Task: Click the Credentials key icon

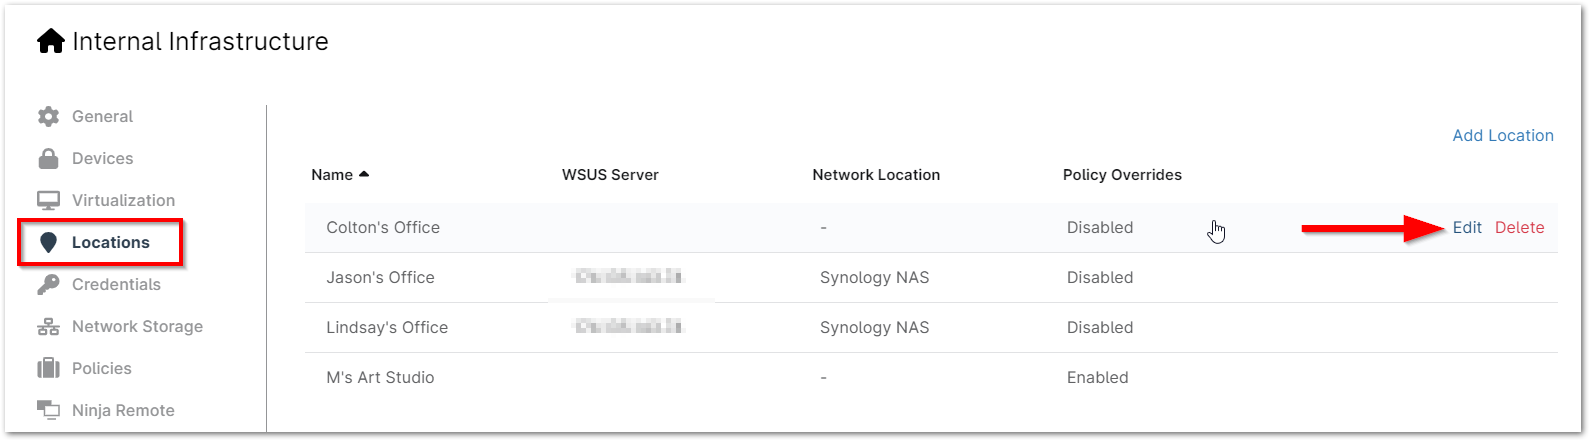Action: click(x=48, y=285)
